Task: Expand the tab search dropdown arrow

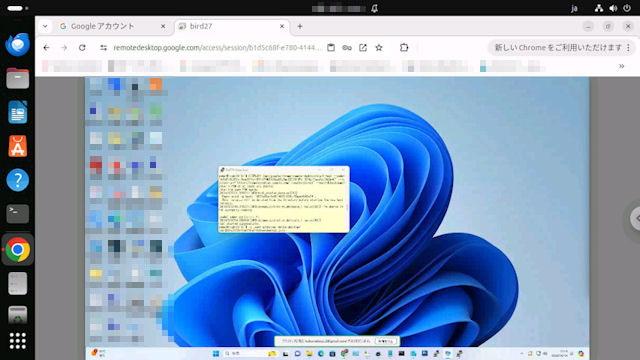Action: pyautogui.click(x=45, y=26)
